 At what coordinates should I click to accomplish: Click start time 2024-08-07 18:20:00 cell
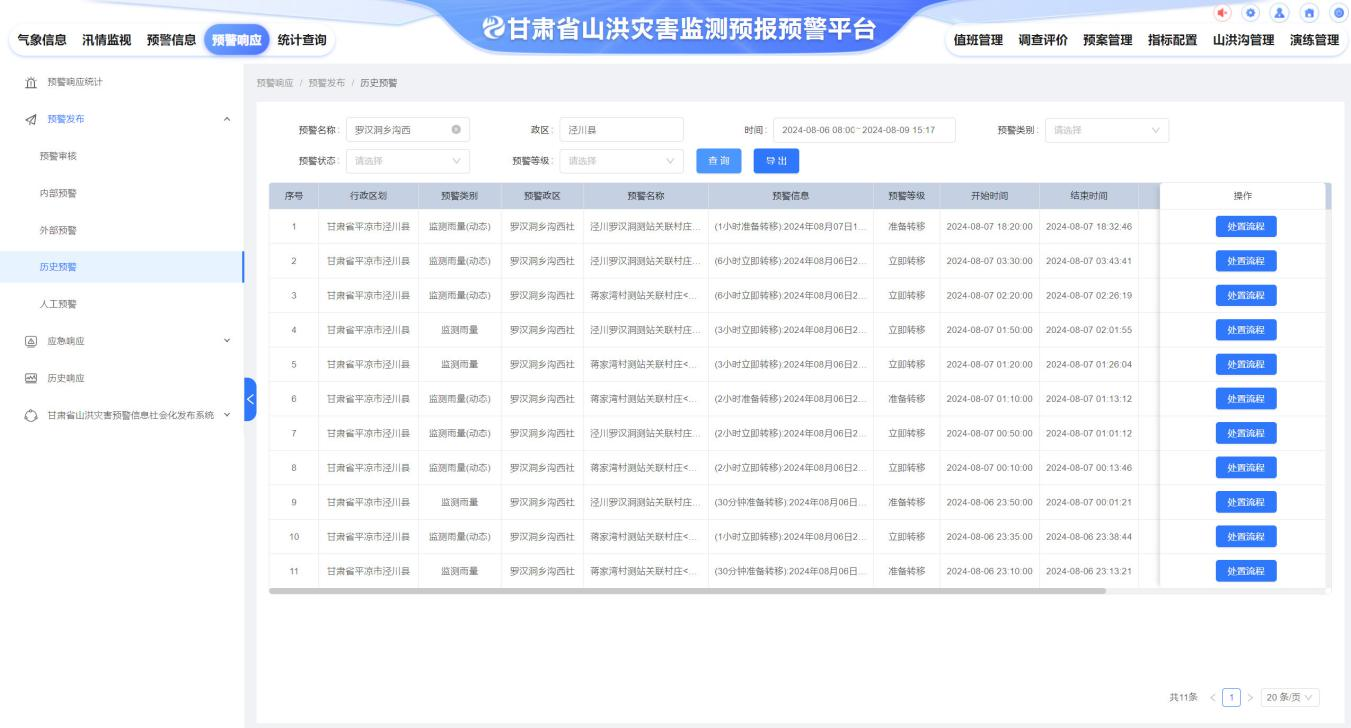click(989, 227)
